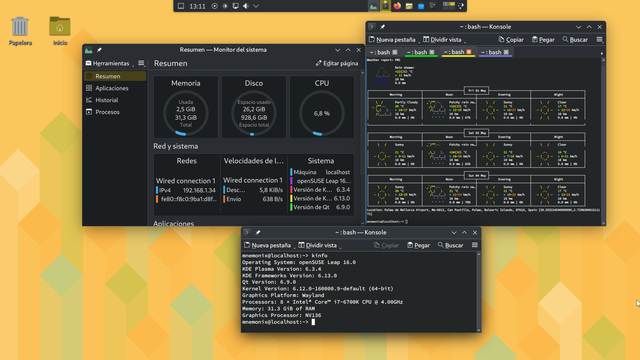Click Buscar in the upper Konsole toolbar
The height and width of the screenshot is (360, 640).
coord(575,40)
